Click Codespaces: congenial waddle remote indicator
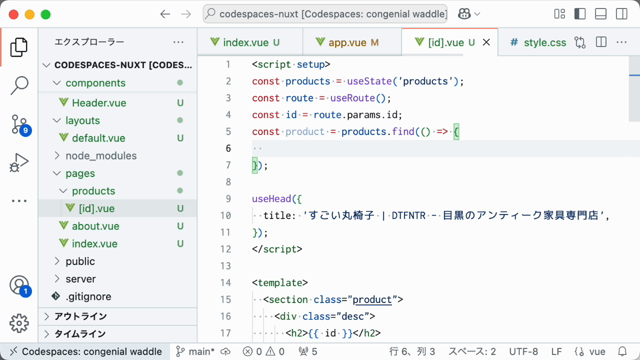This screenshot has width=640, height=360. 86,351
